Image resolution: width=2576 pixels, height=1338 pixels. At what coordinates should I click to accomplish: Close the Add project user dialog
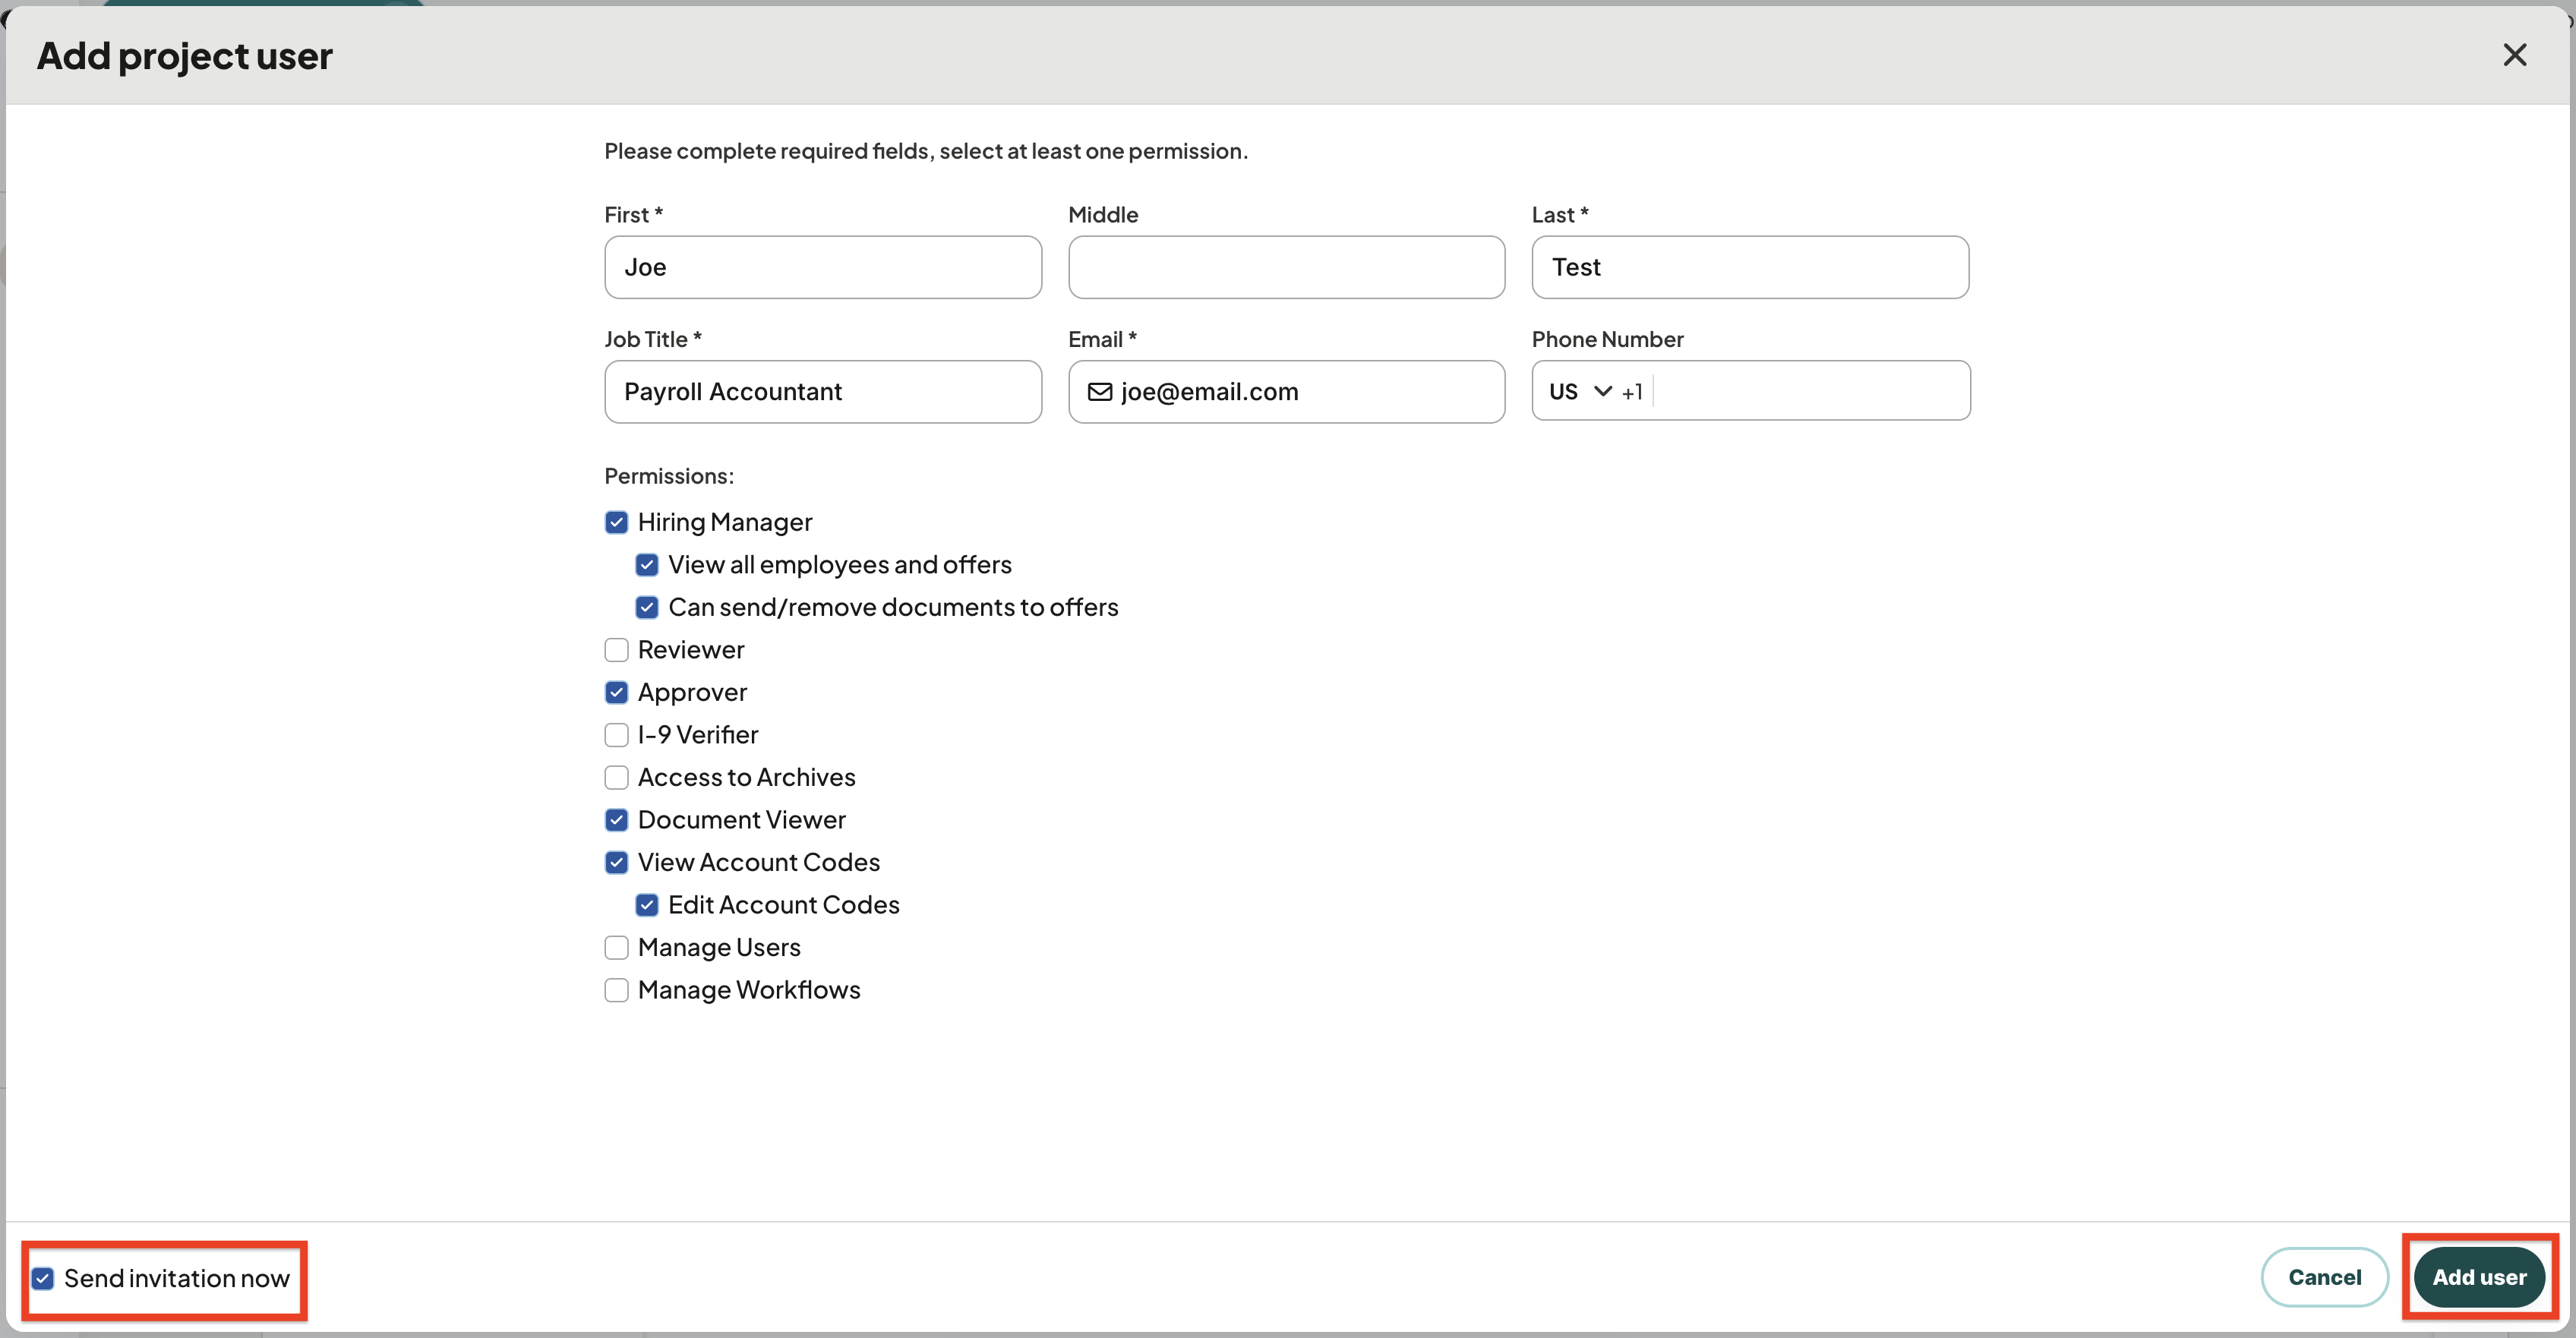pyautogui.click(x=2514, y=55)
